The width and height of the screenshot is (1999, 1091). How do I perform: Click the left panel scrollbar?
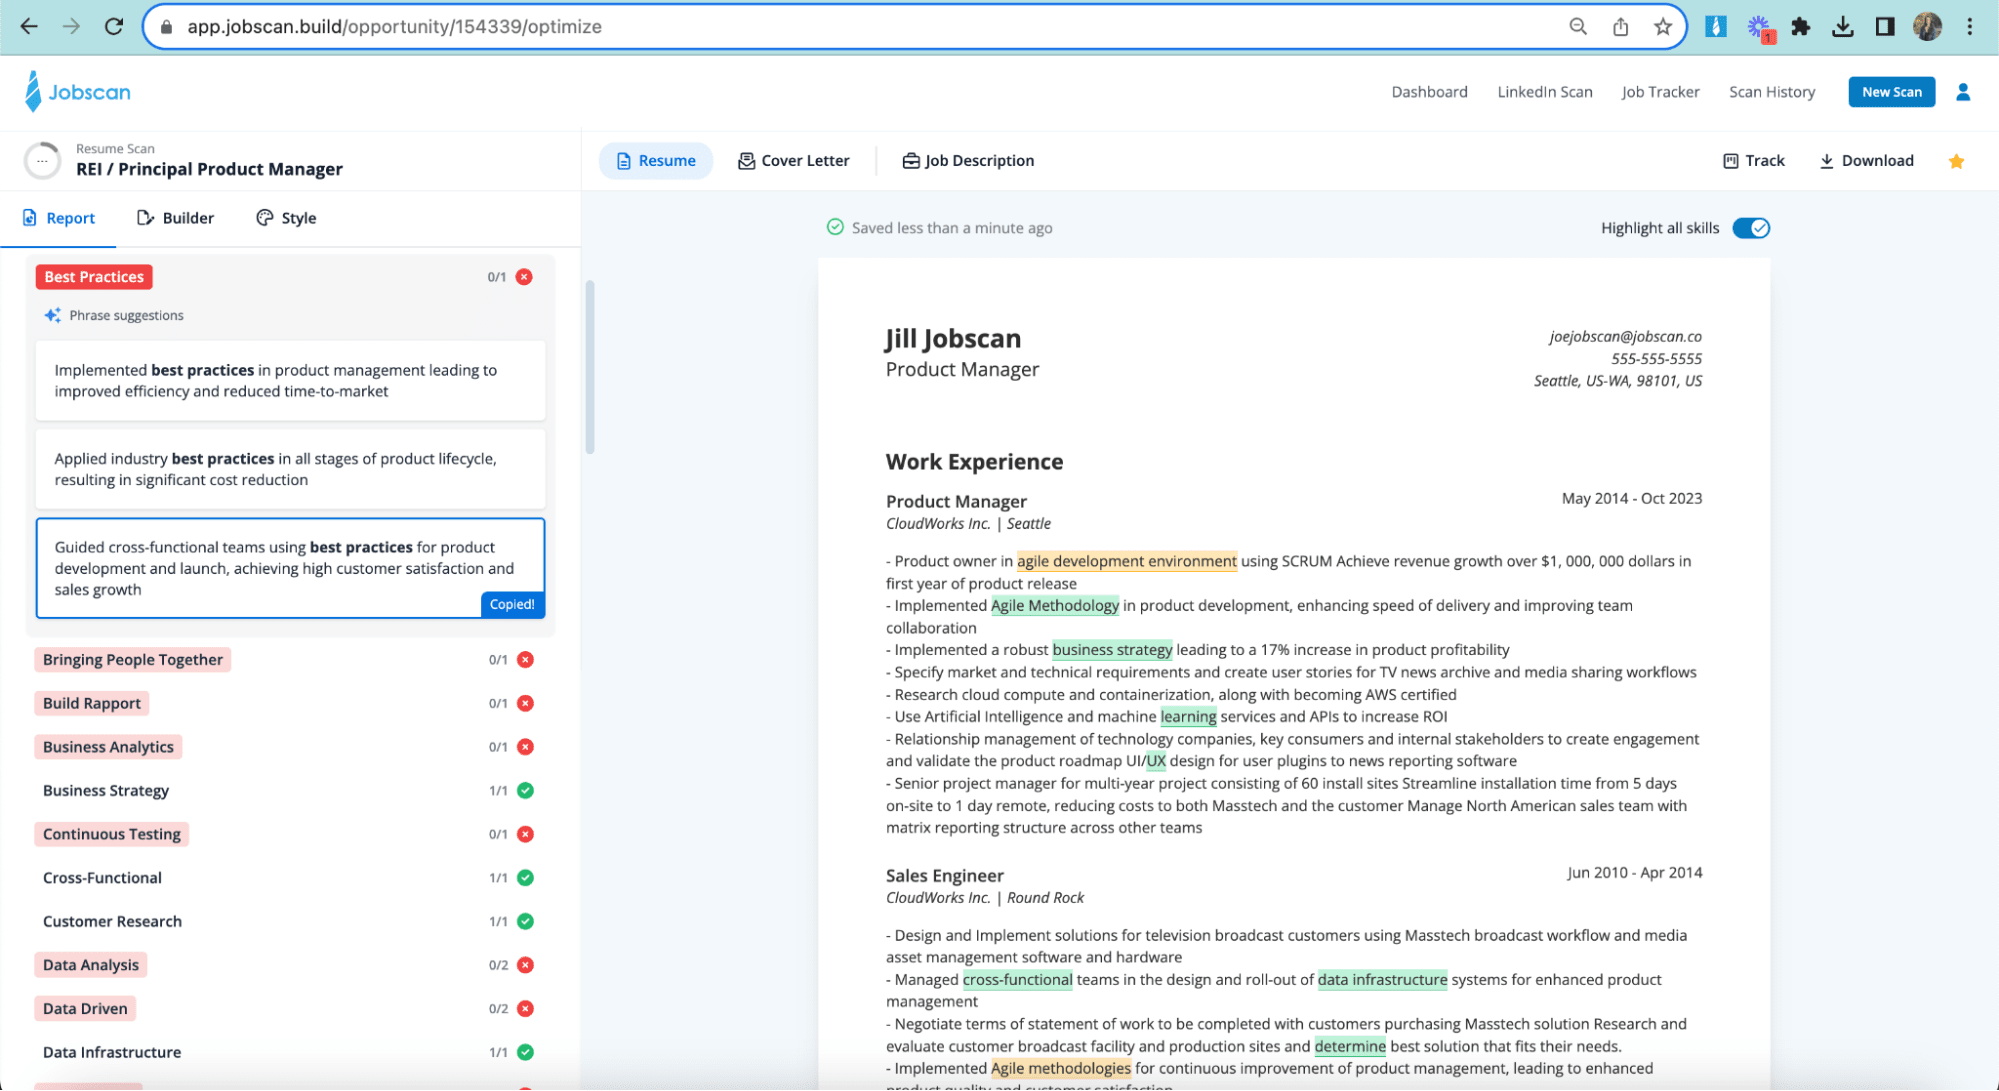coord(590,368)
